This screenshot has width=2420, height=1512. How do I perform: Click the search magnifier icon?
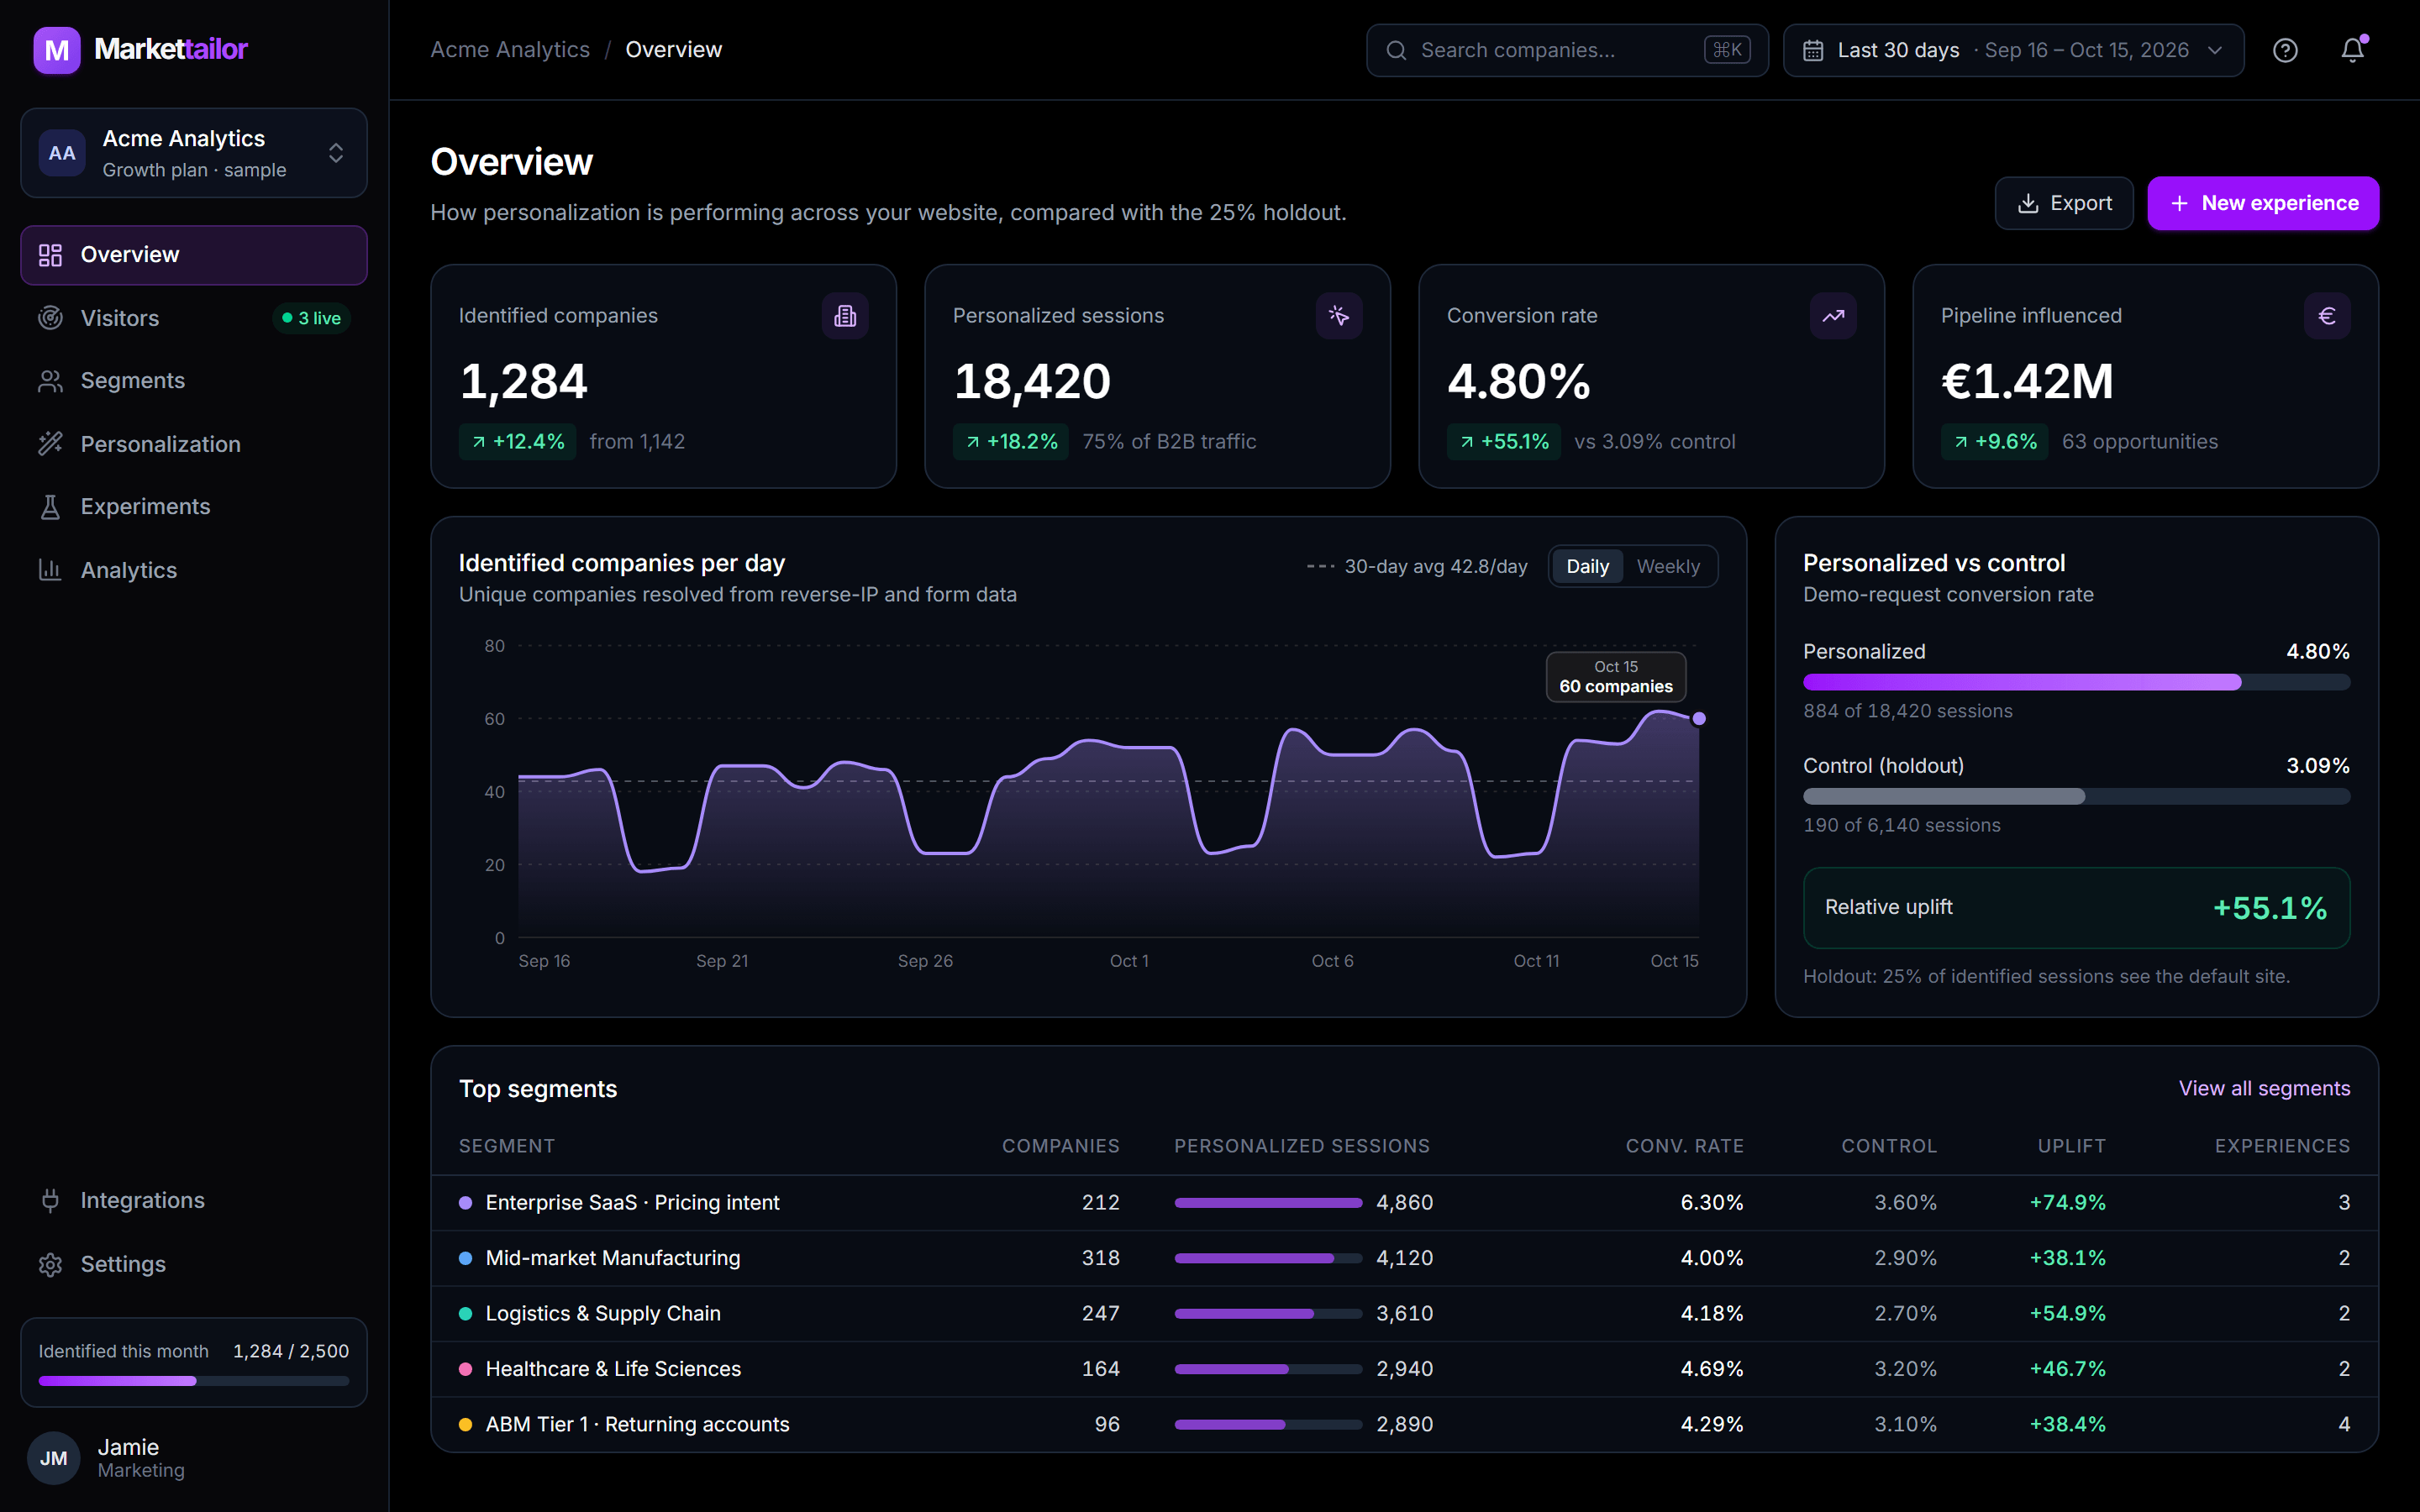point(1396,50)
